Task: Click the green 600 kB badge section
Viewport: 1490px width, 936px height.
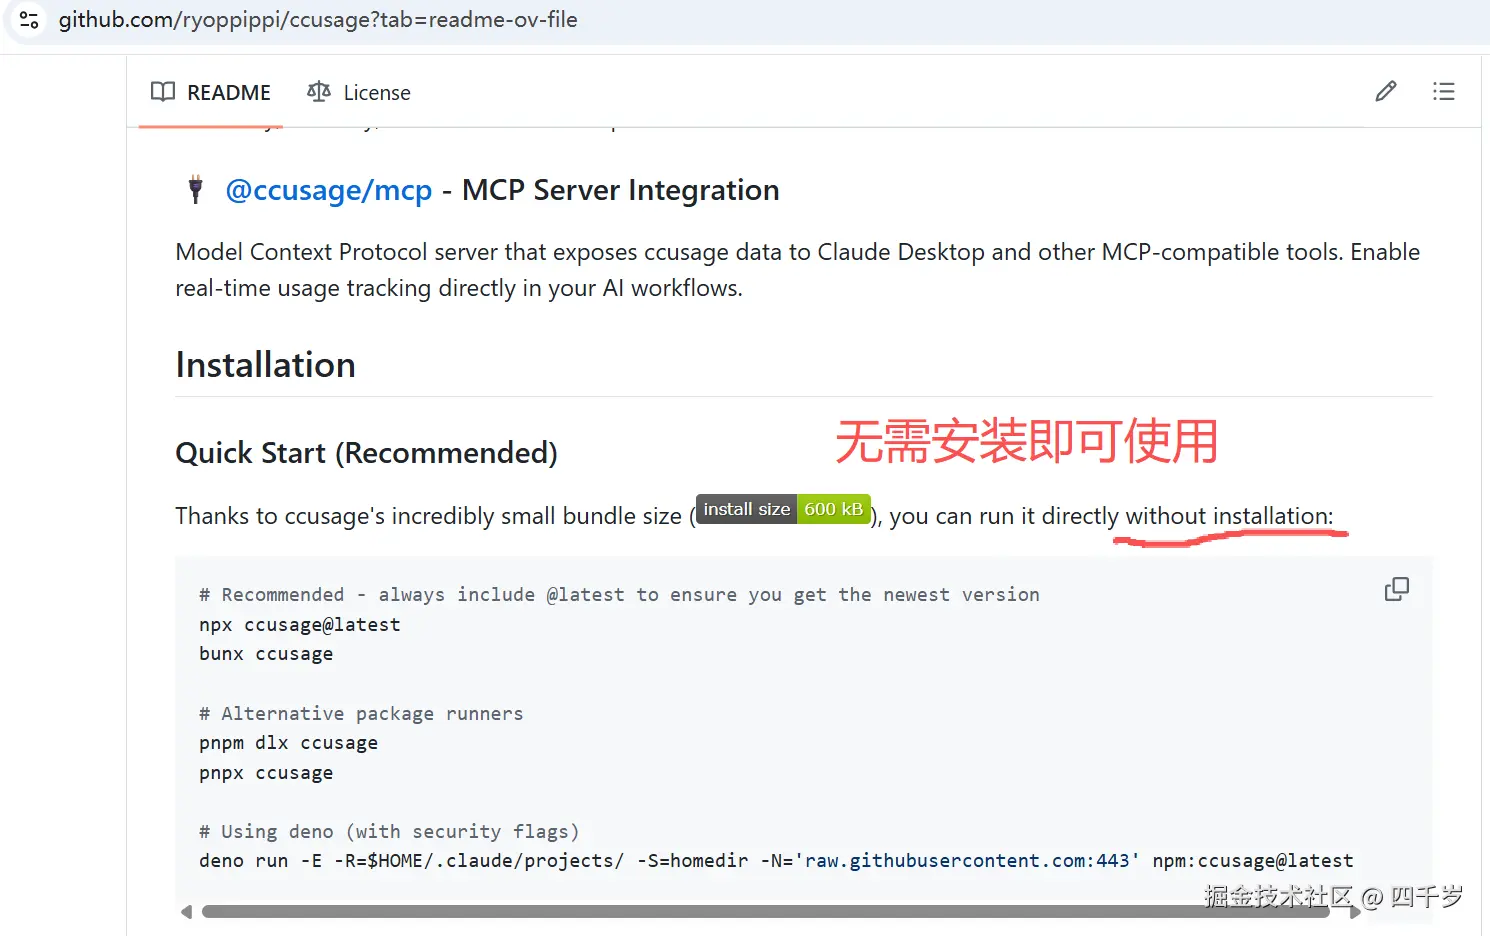Action: coord(834,509)
